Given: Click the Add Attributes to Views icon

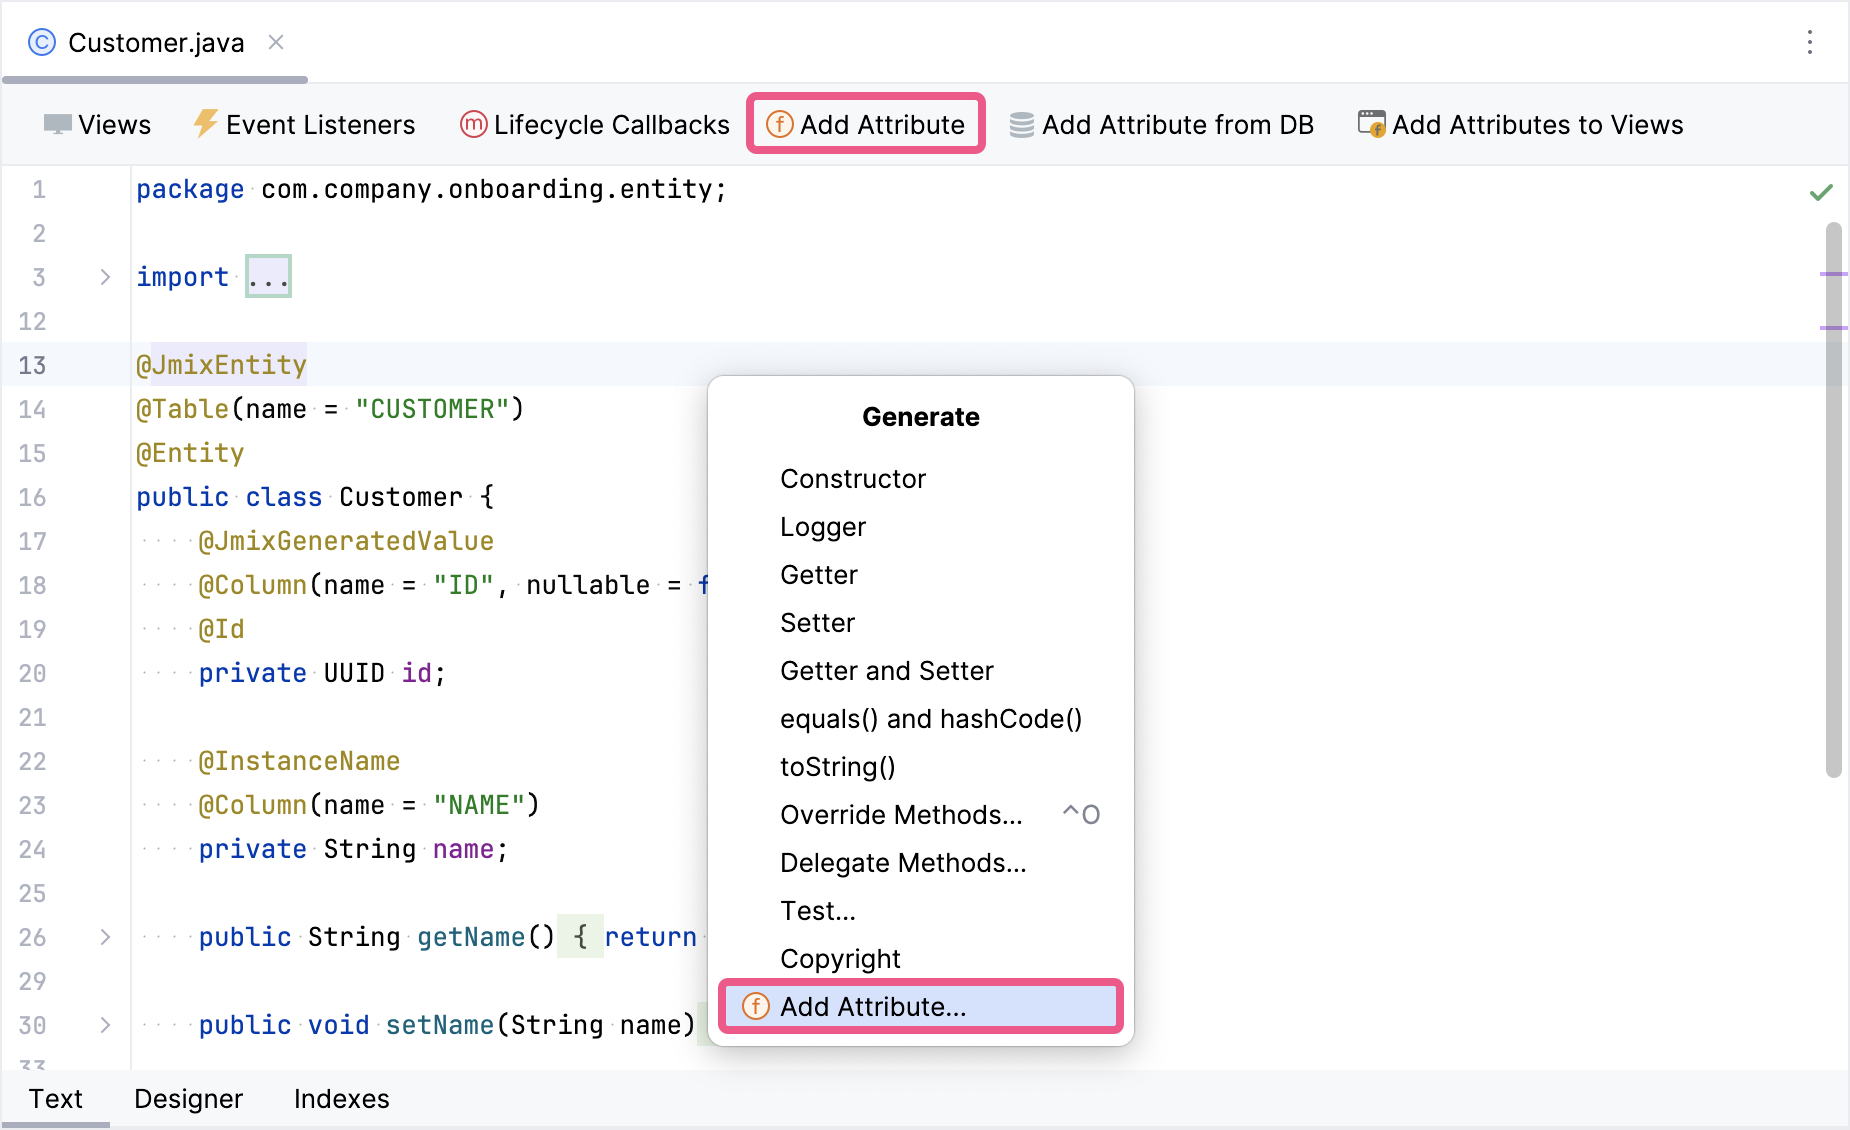Looking at the screenshot, I should pos(1371,124).
